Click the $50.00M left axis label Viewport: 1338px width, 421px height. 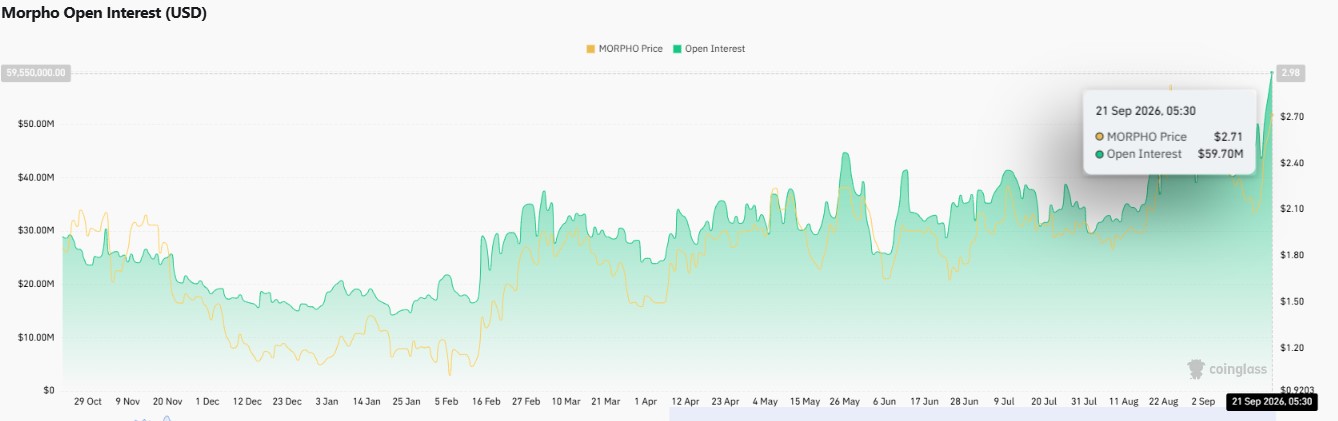(x=36, y=123)
